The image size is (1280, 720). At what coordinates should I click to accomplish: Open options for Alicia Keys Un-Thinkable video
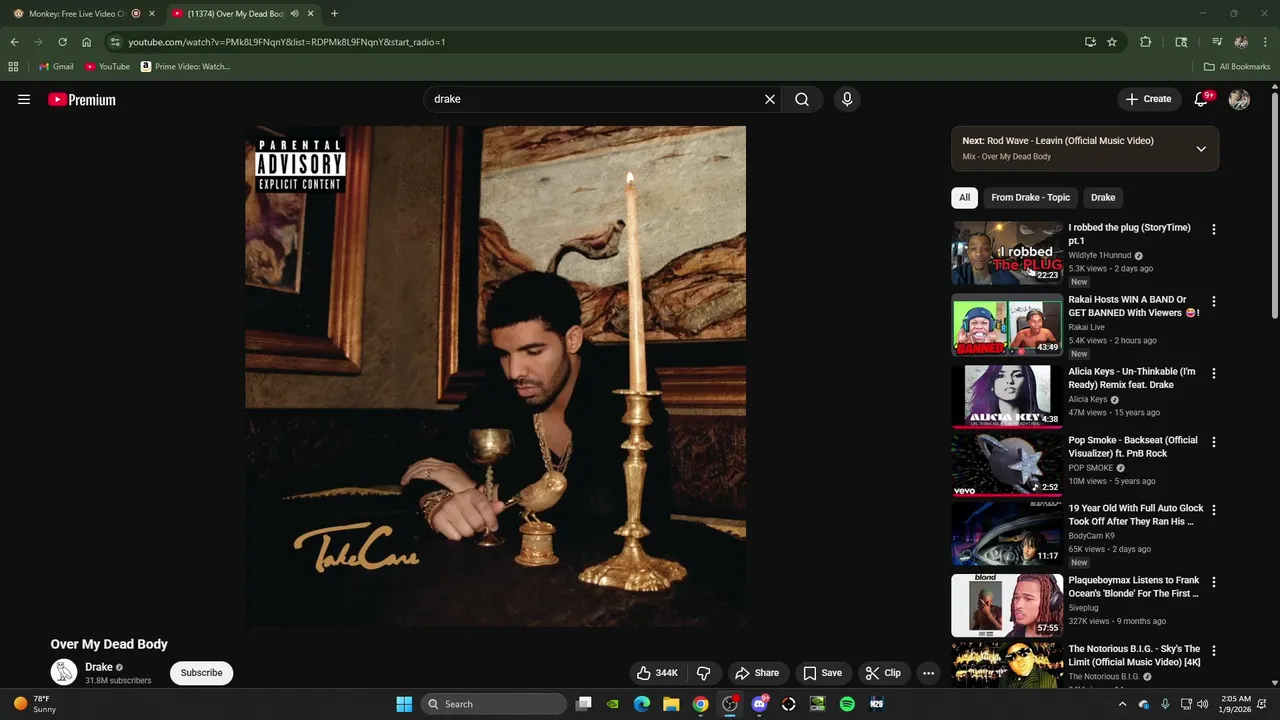tap(1214, 374)
